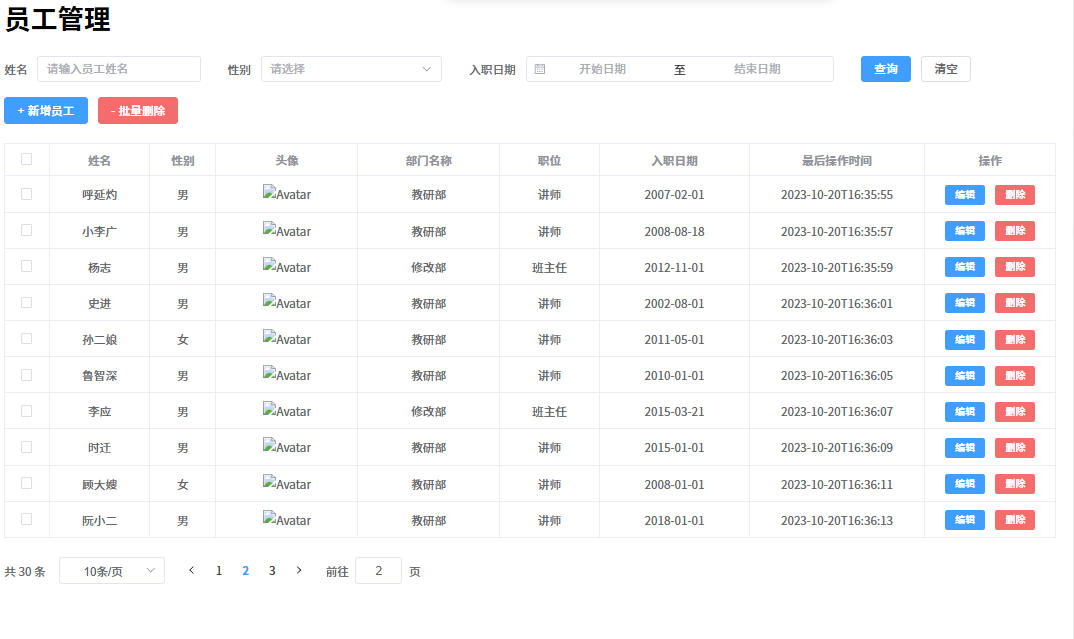Check the row checkbox for 孙二娘

pos(27,338)
